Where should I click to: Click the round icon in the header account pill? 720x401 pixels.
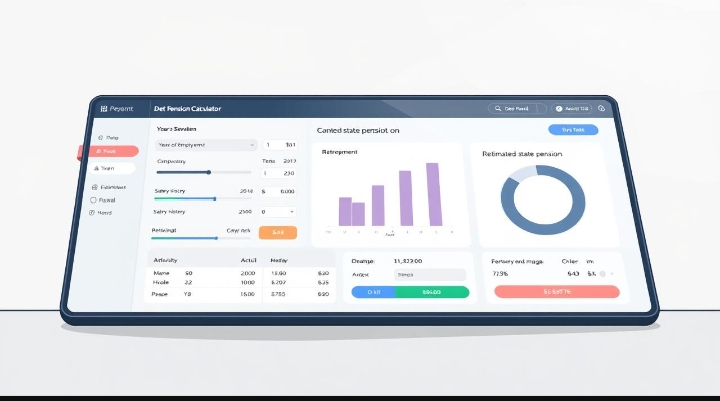click(x=560, y=108)
